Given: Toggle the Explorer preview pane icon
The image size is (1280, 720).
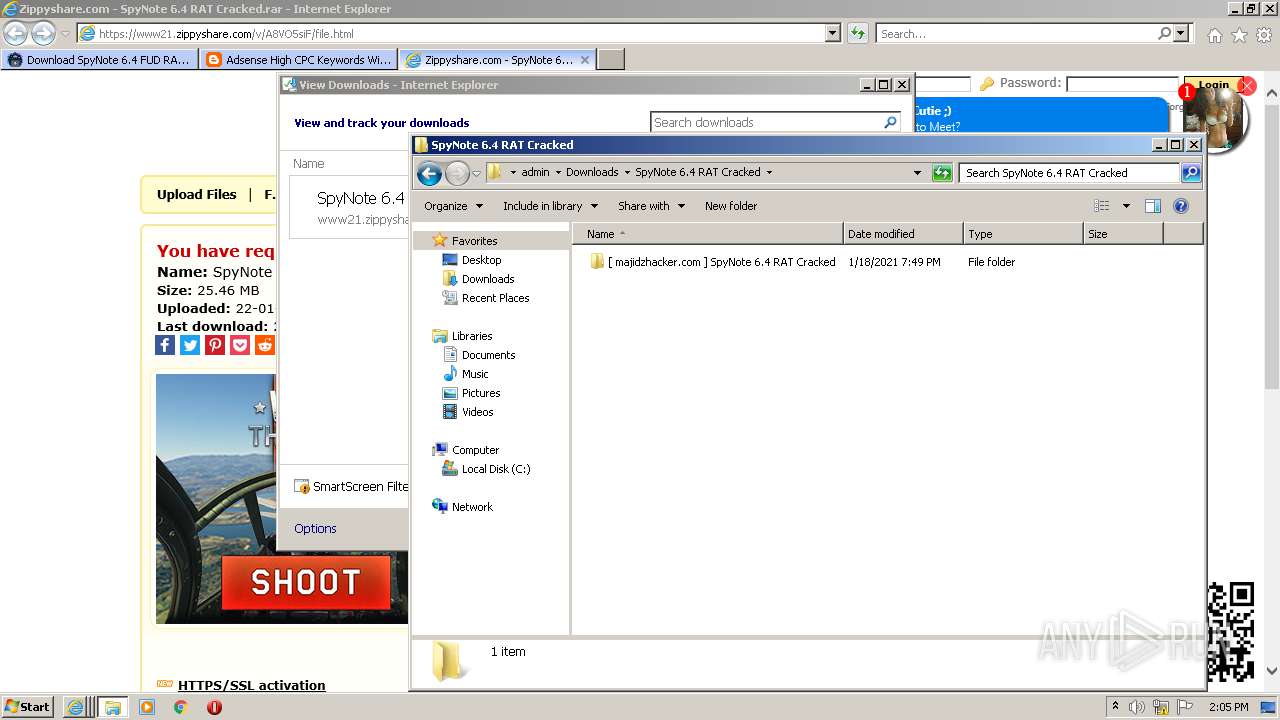Looking at the screenshot, I should pos(1152,206).
